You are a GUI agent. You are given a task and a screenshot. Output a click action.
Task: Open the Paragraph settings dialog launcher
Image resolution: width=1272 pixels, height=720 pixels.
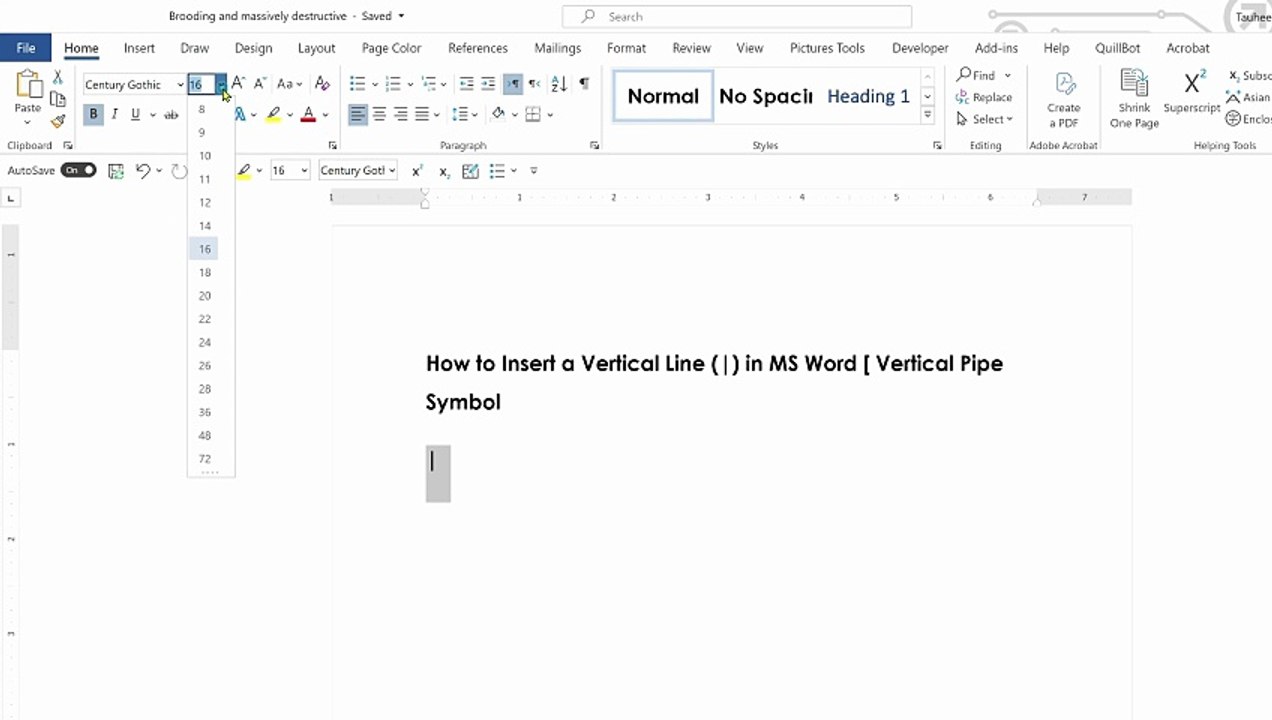click(x=594, y=146)
